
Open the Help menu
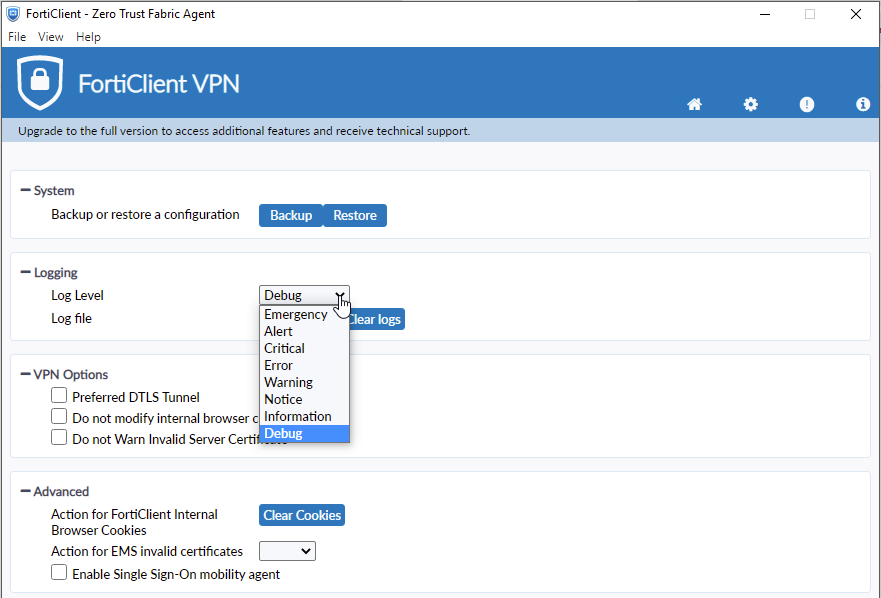[88, 37]
